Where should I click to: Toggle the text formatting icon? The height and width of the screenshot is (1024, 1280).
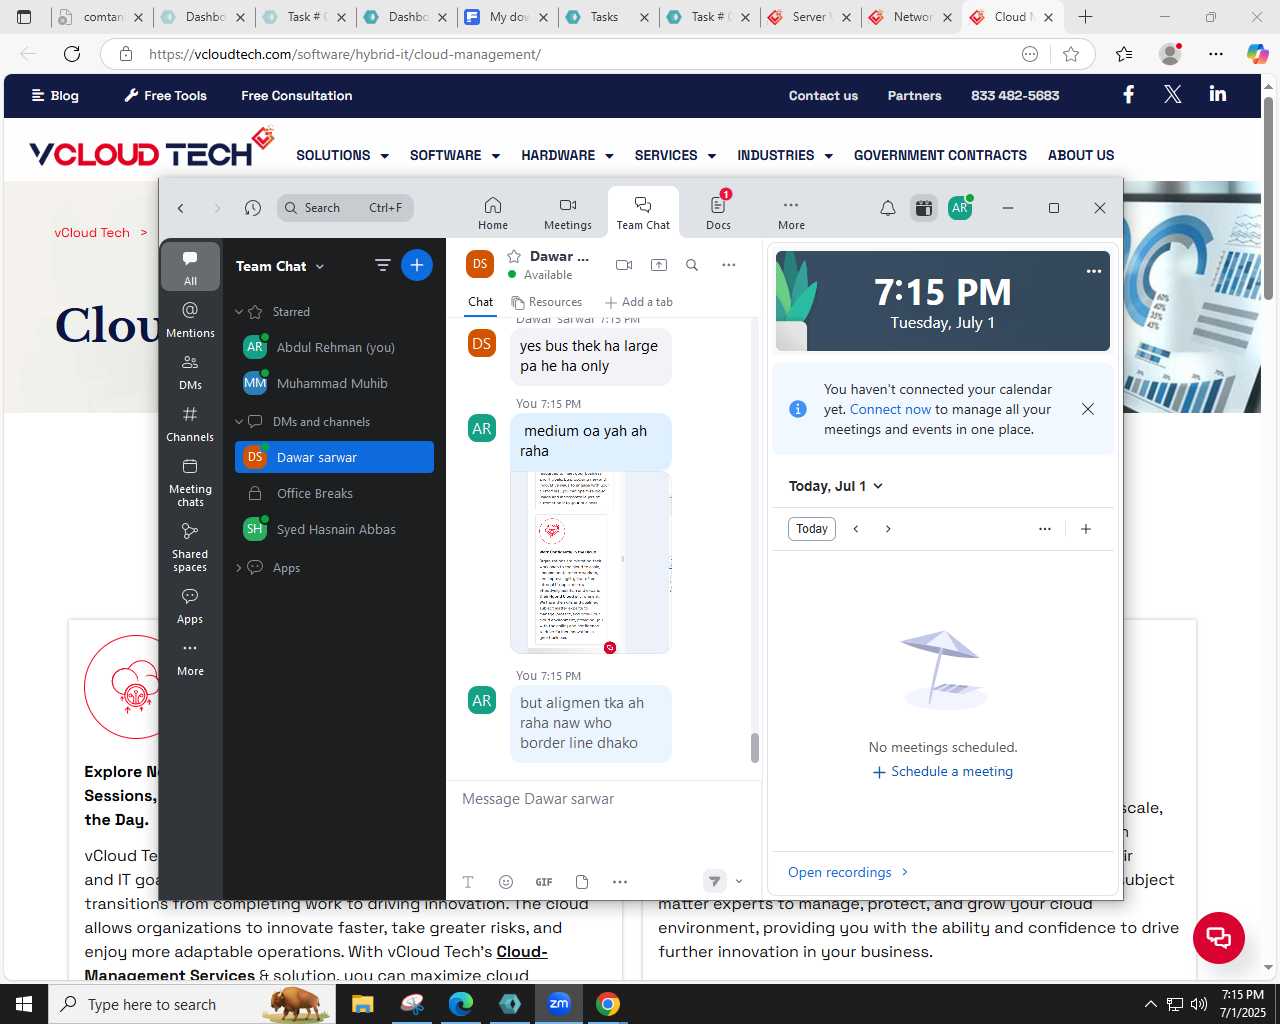coord(468,882)
